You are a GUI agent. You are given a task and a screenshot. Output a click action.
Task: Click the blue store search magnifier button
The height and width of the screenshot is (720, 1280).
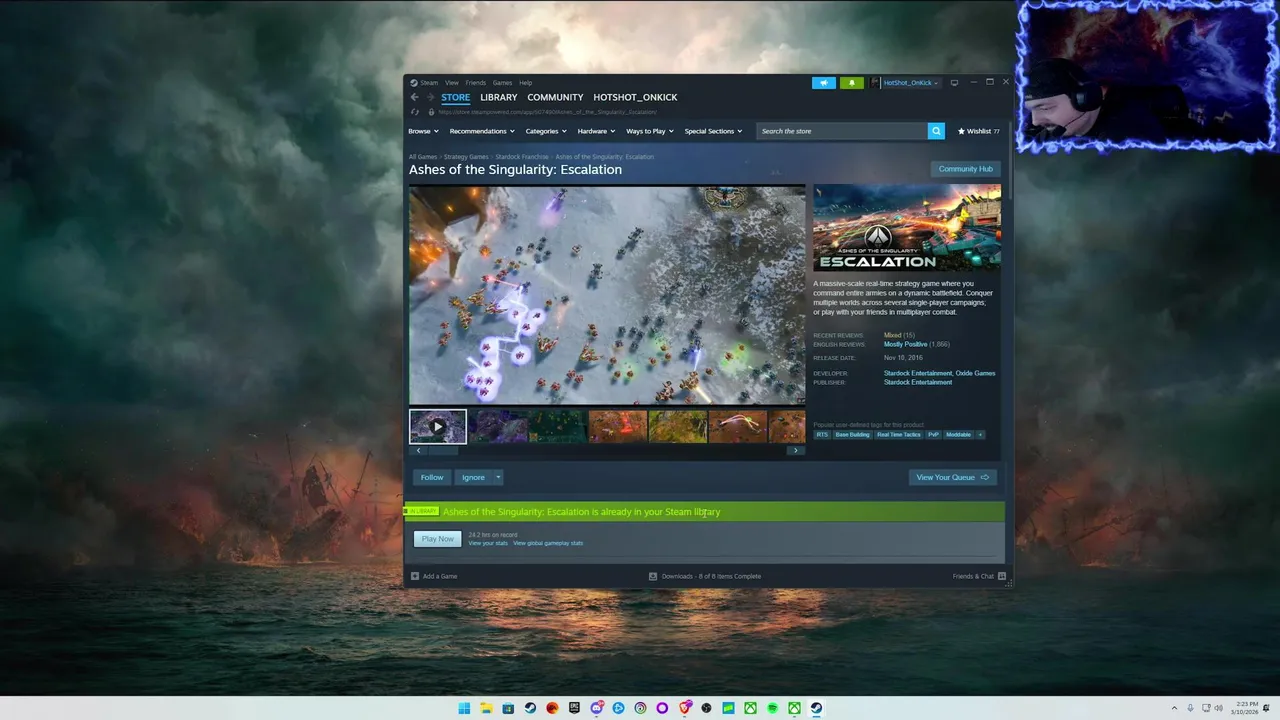[936, 131]
